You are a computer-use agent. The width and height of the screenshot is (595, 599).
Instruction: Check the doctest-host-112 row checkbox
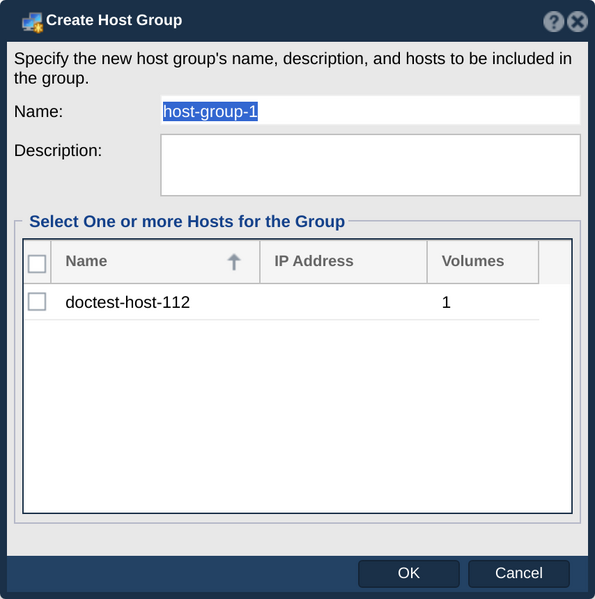pos(37,302)
